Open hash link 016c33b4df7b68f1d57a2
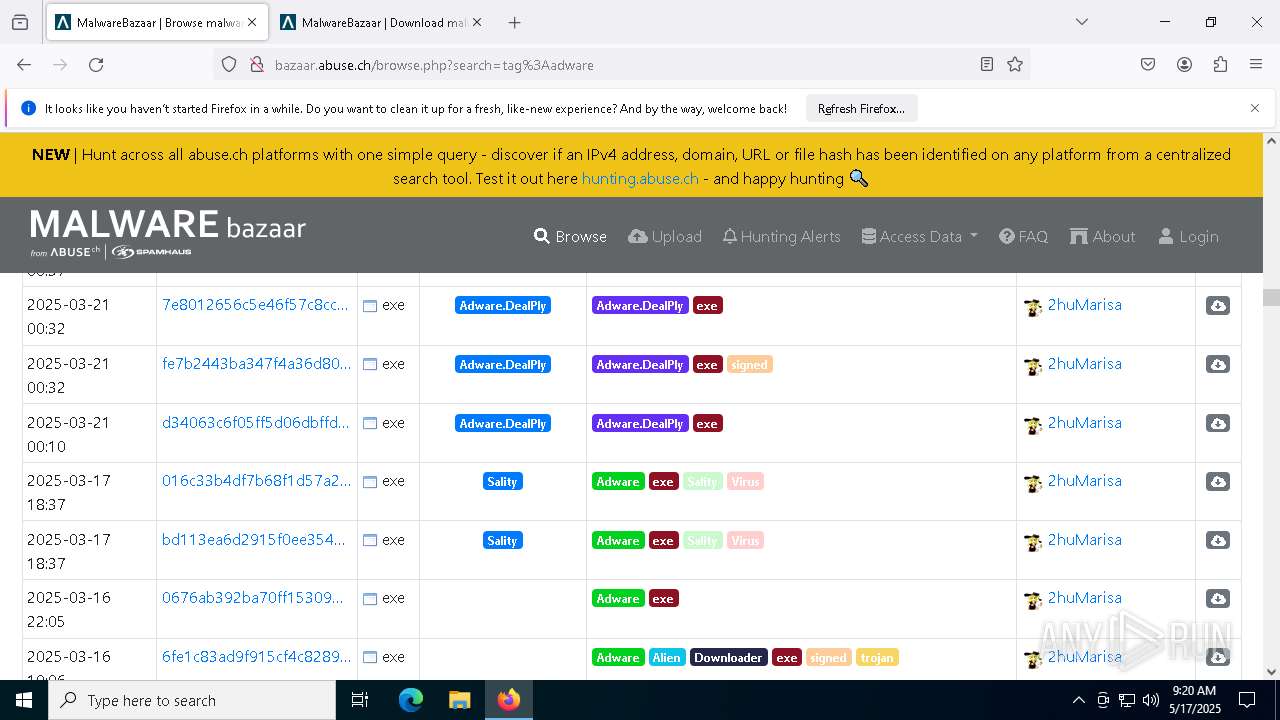Image resolution: width=1280 pixels, height=720 pixels. pos(256,481)
